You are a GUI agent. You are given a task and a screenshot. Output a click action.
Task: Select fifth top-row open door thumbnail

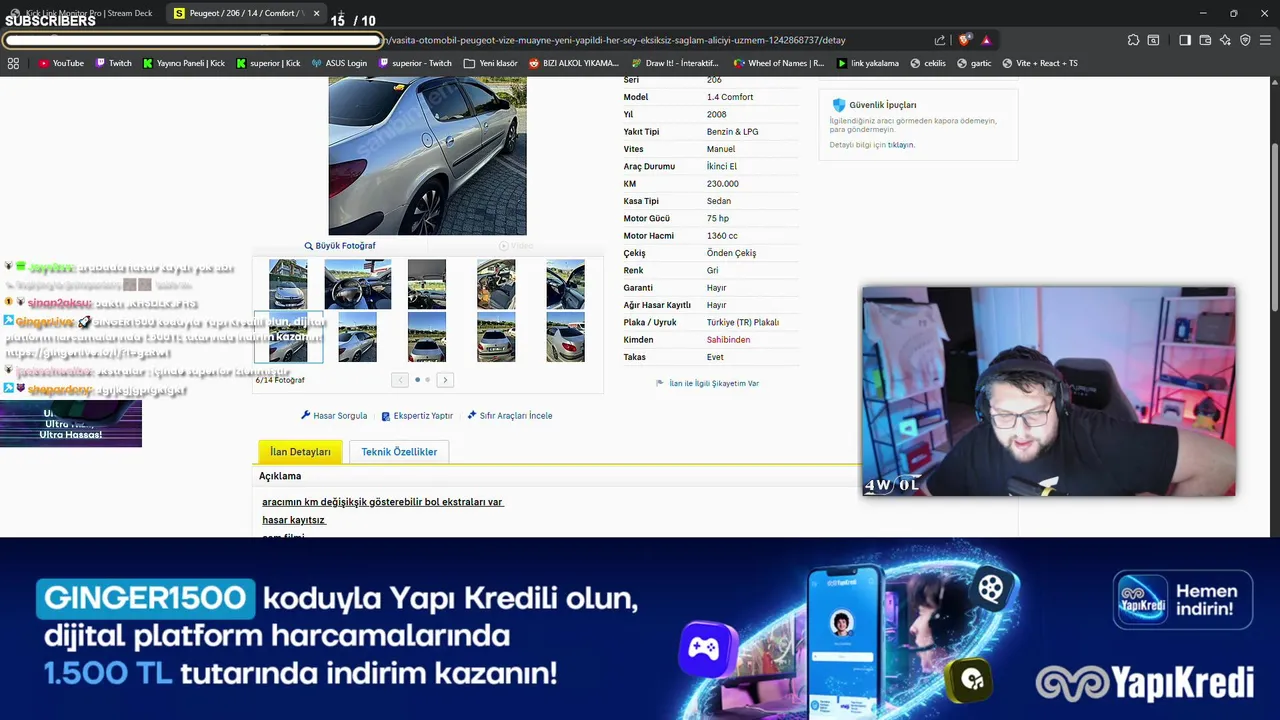coord(565,284)
